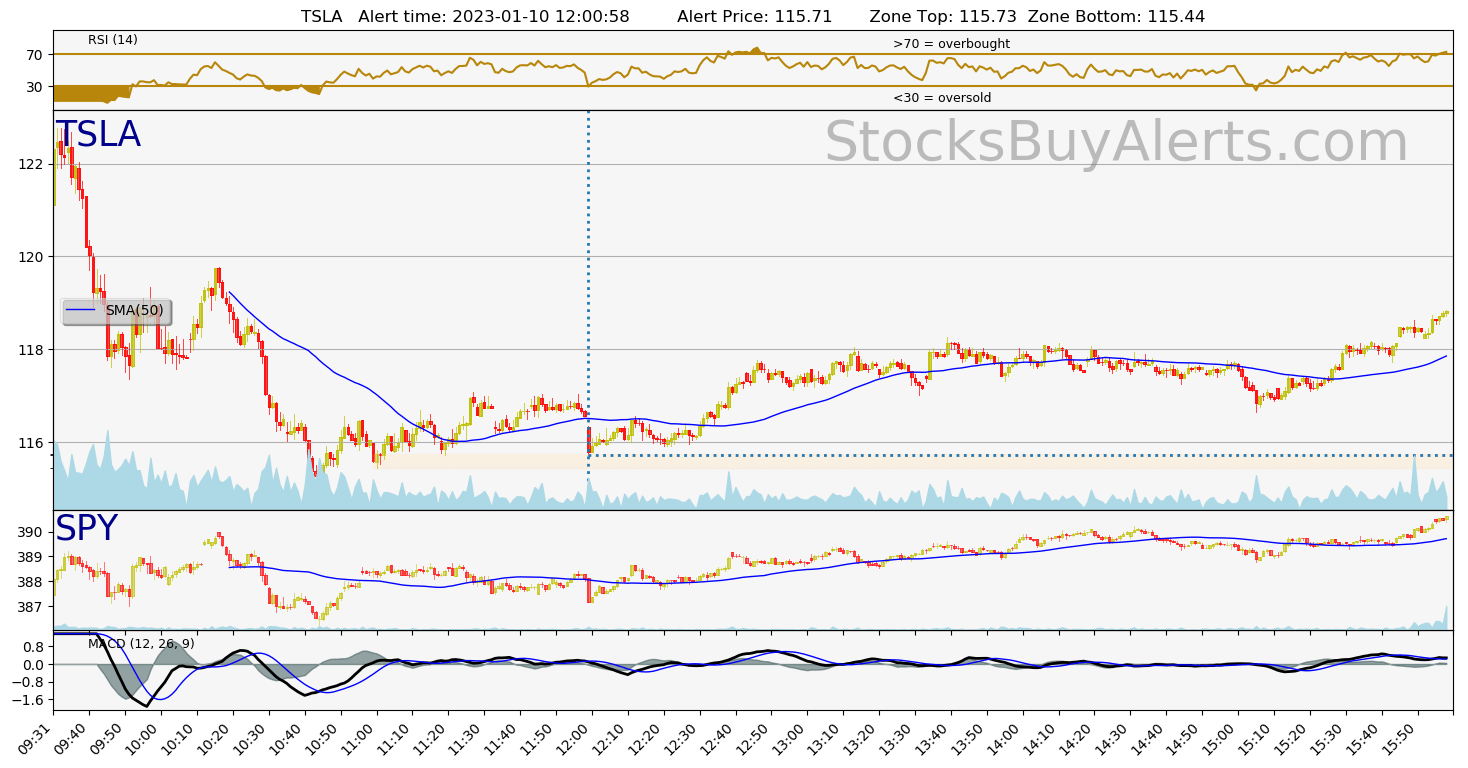Click the TSLA price axis label 122

pos(31,164)
